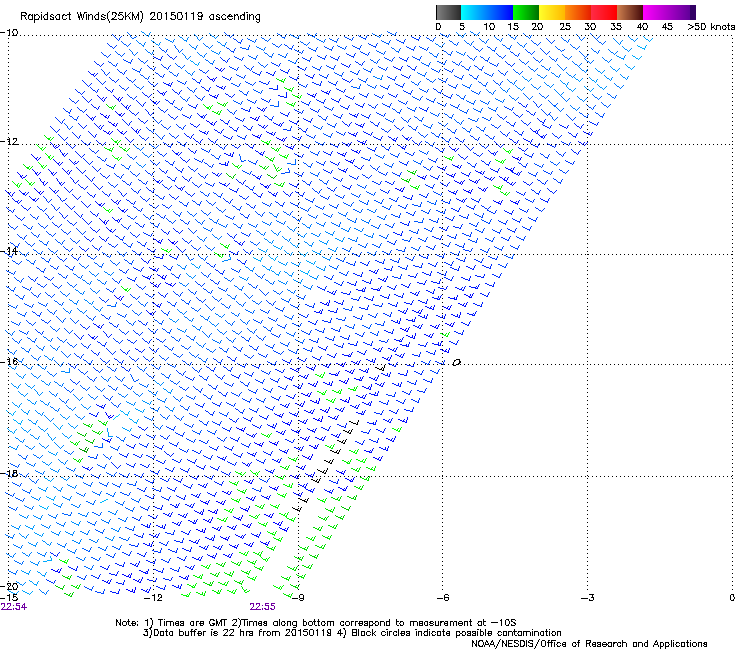Viewport: 740px width, 650px height.
Task: Click the NOAA/NESDIS credit text
Action: 589,644
